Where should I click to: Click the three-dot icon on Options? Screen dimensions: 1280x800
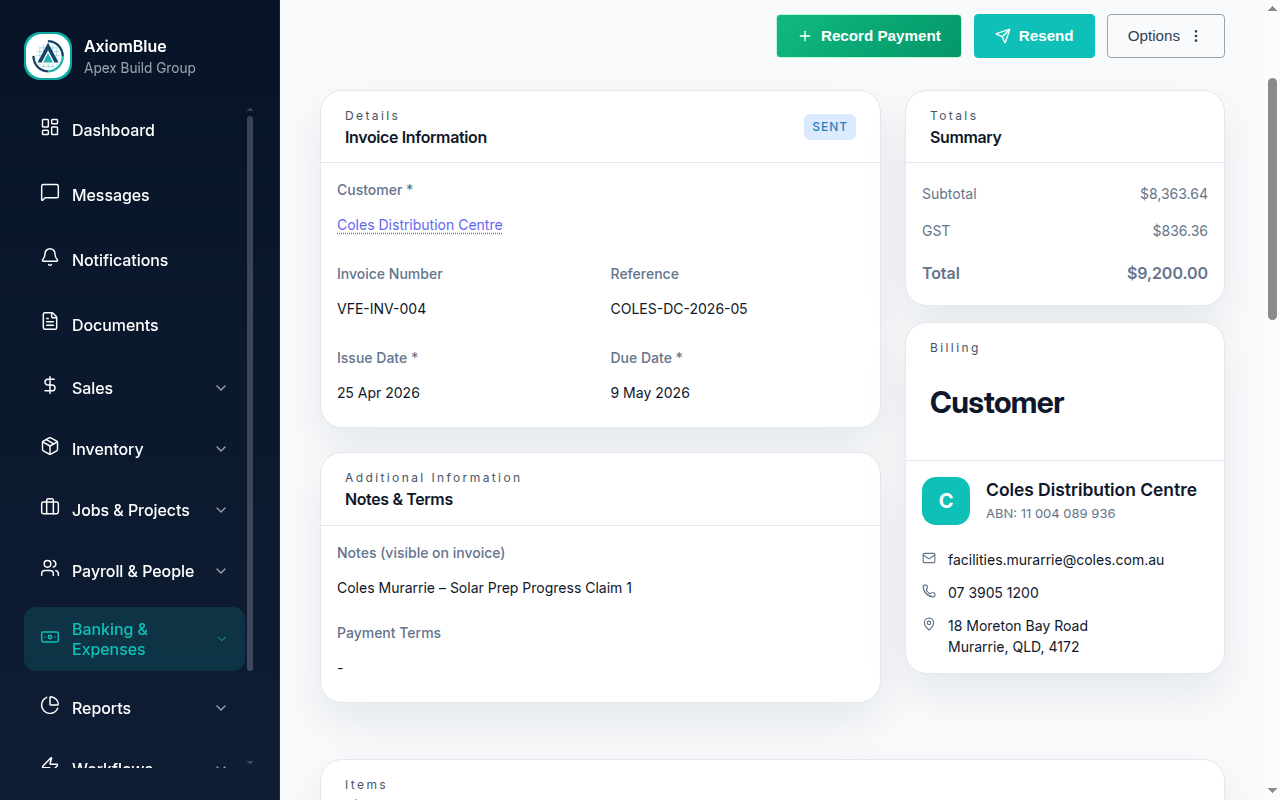click(1196, 36)
